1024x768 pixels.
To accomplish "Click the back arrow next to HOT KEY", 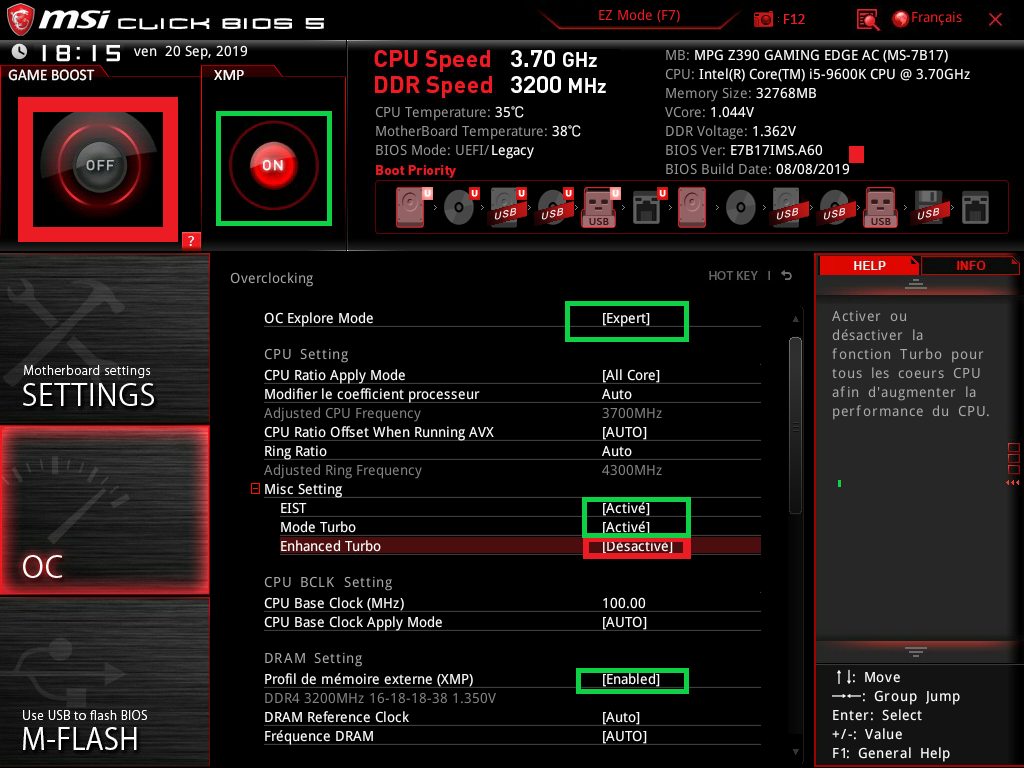I will [x=787, y=276].
